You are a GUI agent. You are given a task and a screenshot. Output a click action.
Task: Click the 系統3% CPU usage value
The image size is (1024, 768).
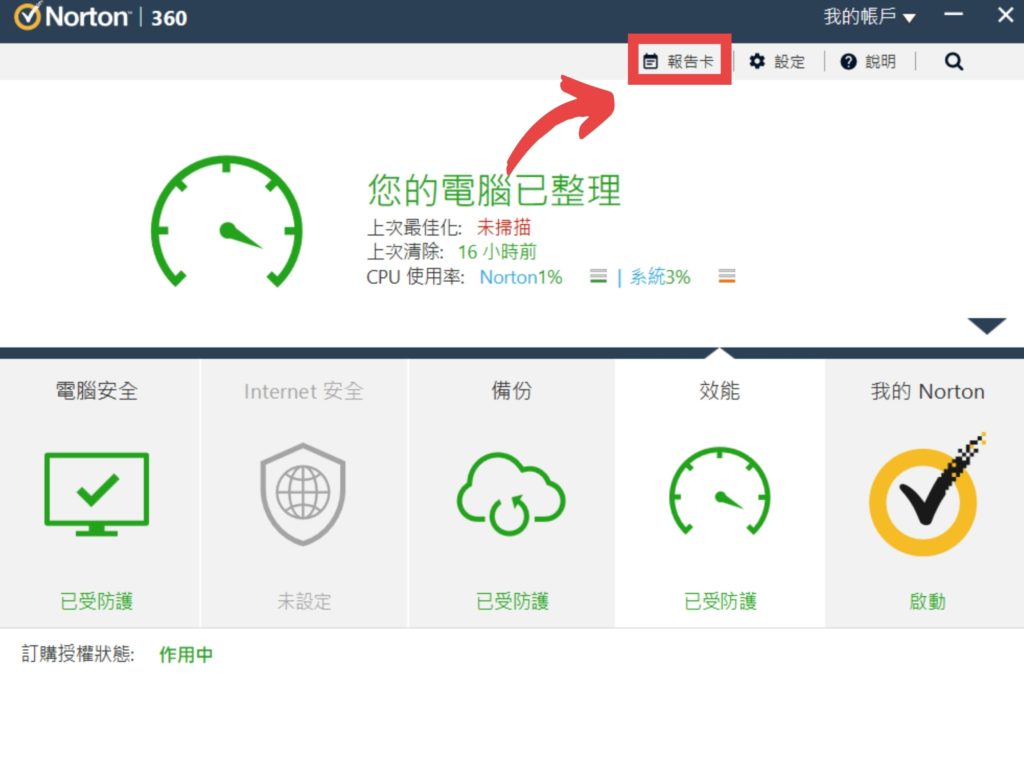click(x=660, y=277)
